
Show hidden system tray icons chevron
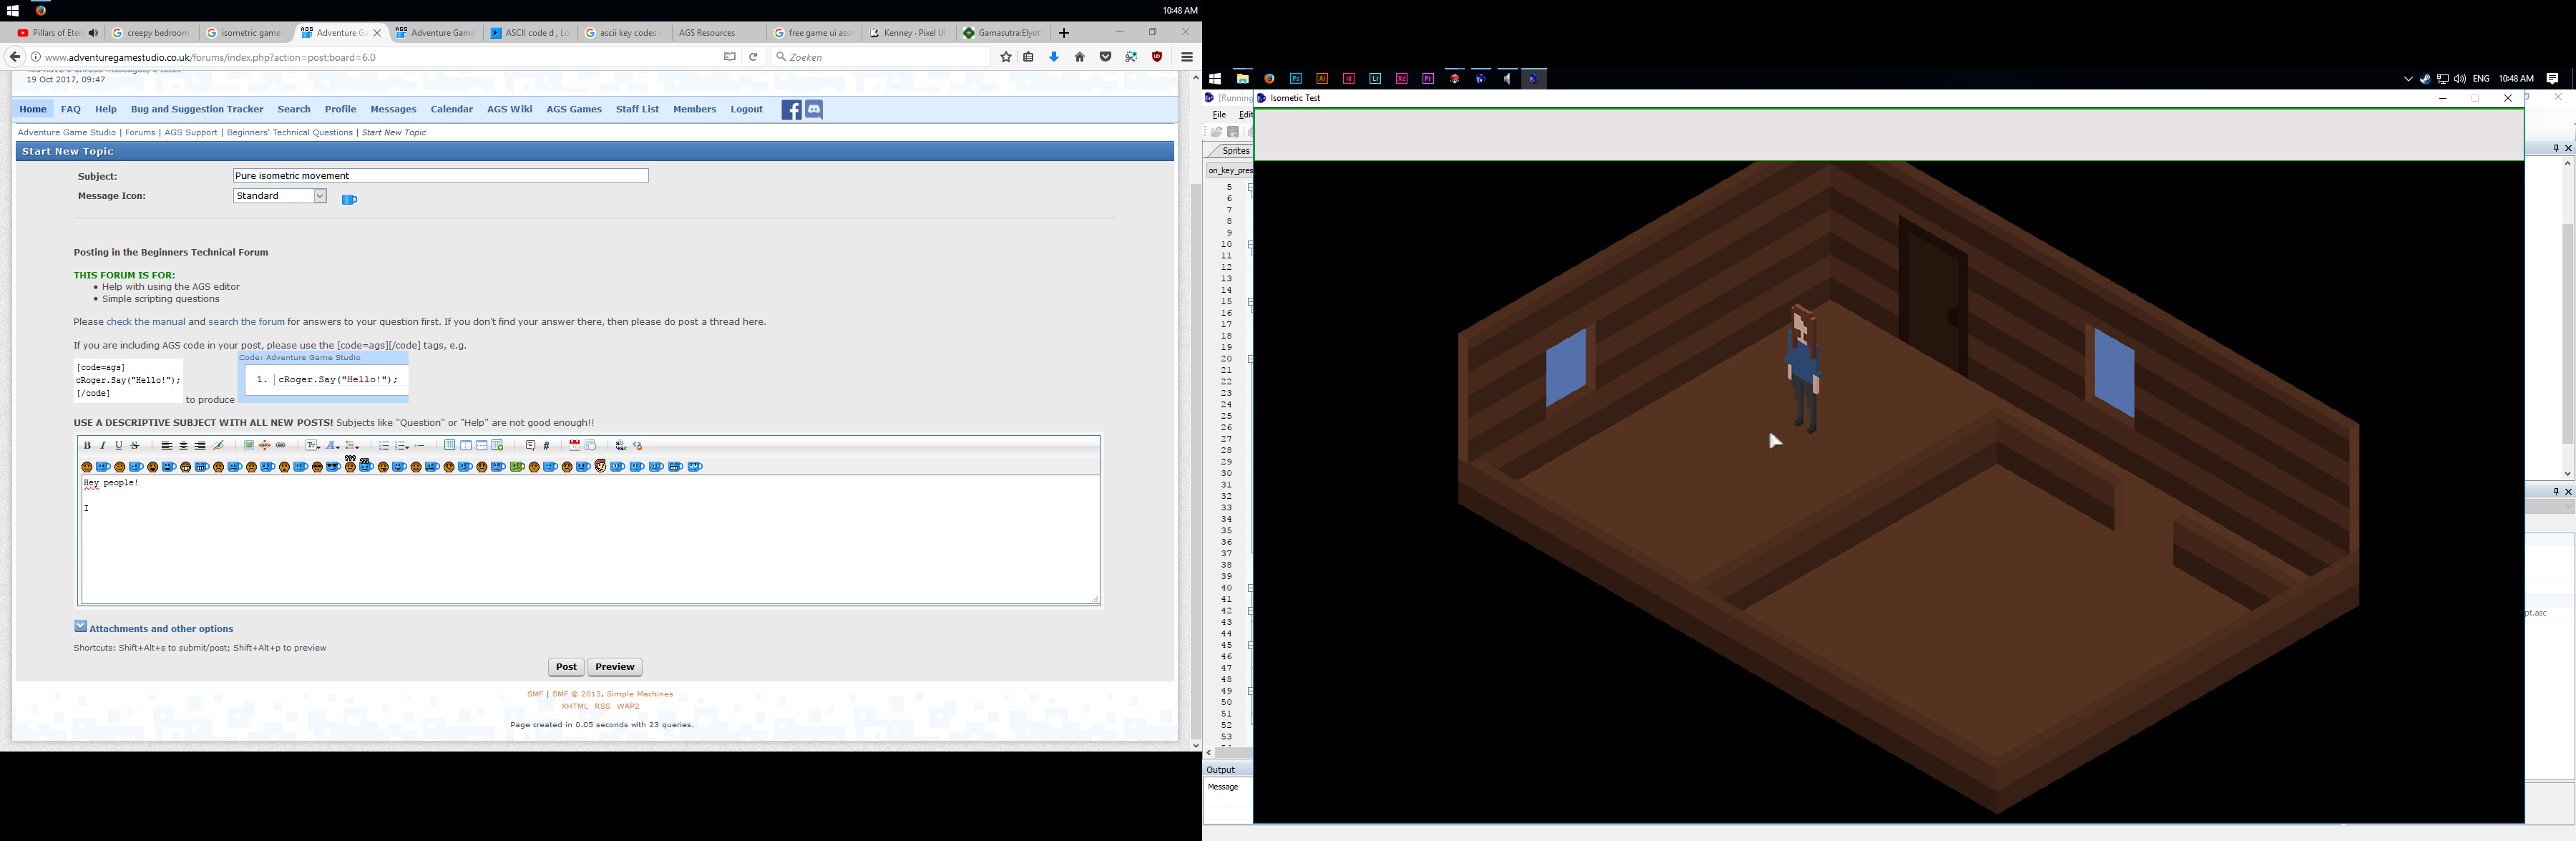tap(2408, 79)
